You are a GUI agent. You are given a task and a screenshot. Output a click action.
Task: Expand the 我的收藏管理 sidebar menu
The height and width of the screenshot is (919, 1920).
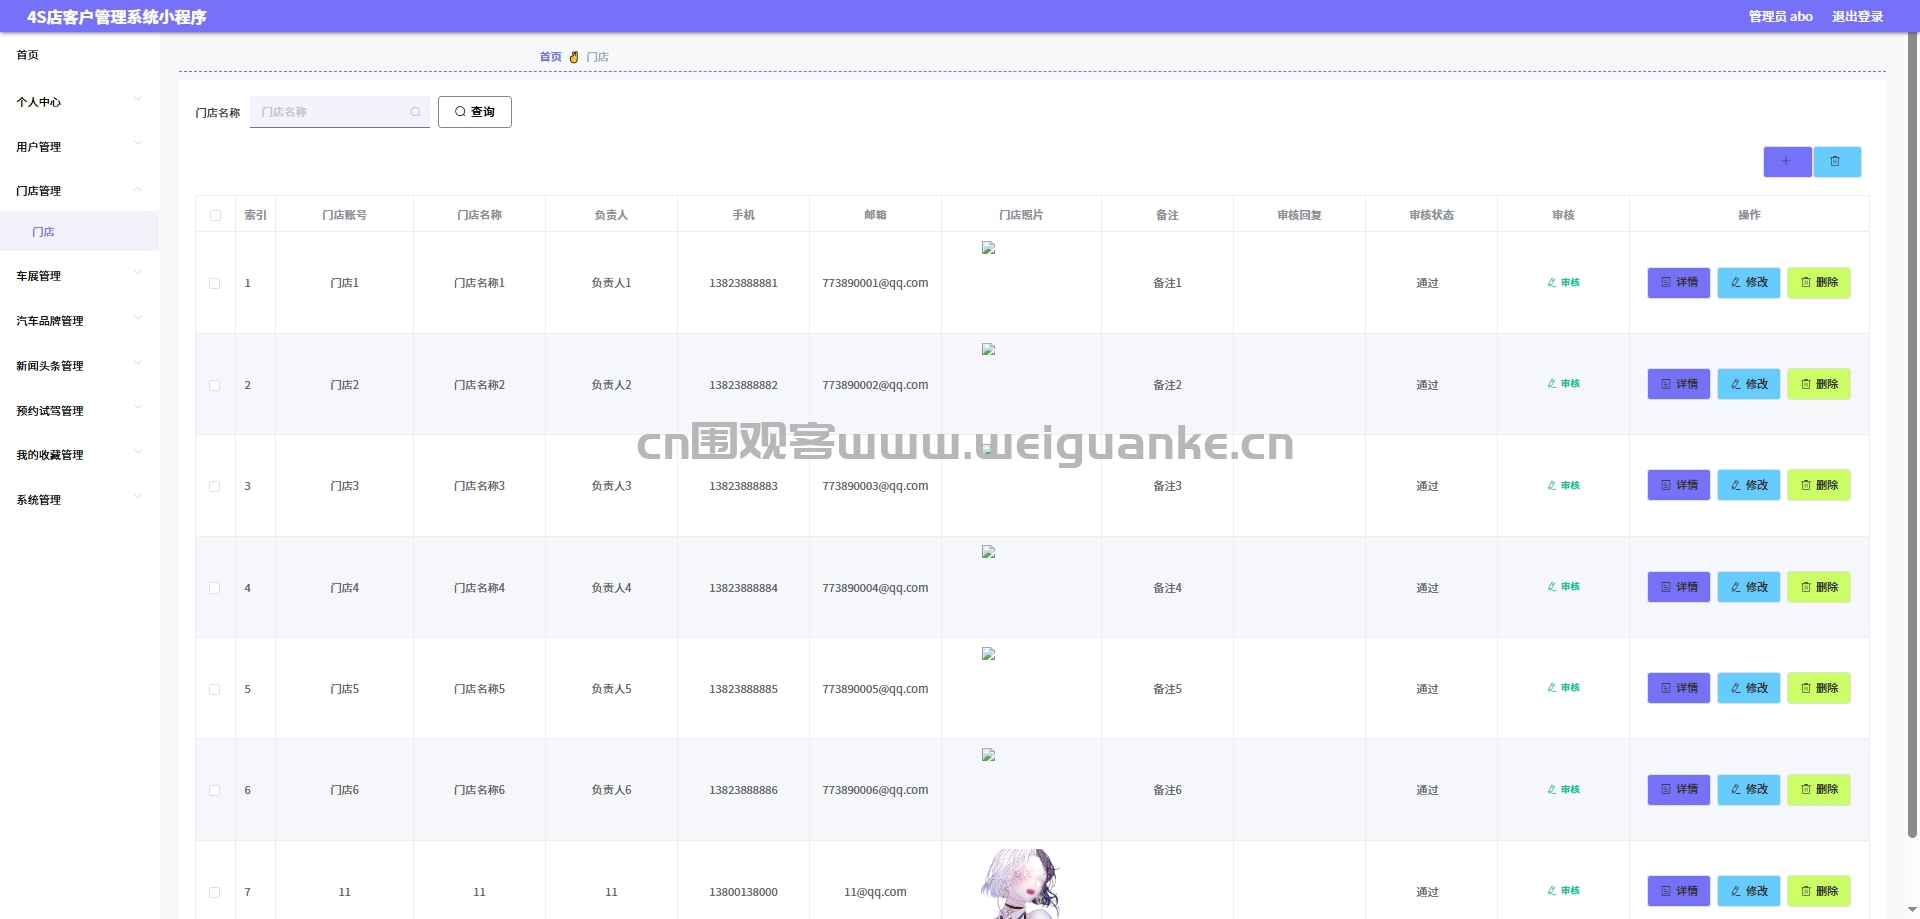(x=79, y=455)
